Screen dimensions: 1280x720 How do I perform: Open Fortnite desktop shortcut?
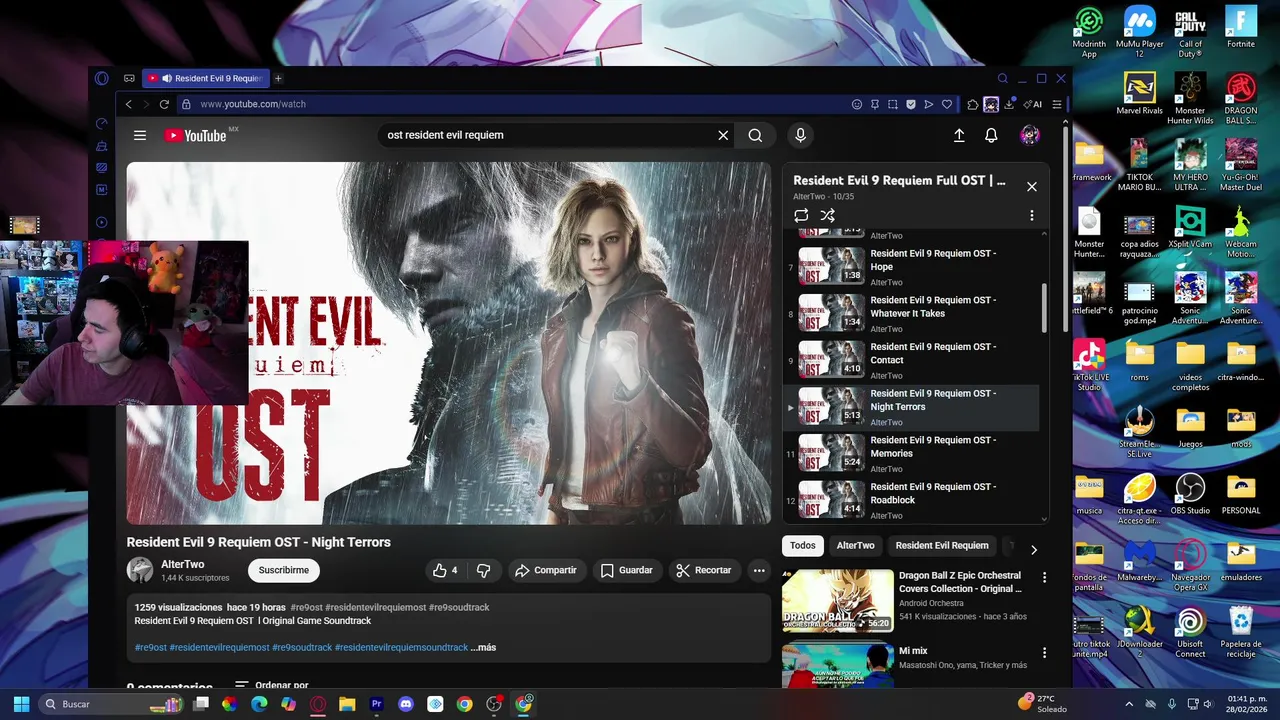pyautogui.click(x=1241, y=28)
